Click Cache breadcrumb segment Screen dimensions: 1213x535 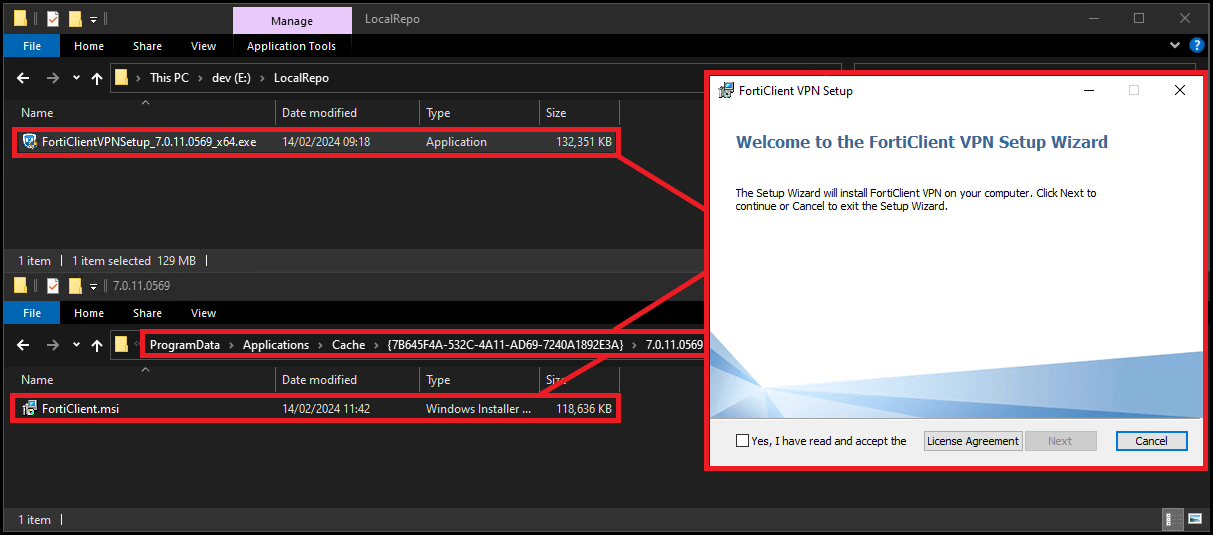[x=349, y=345]
